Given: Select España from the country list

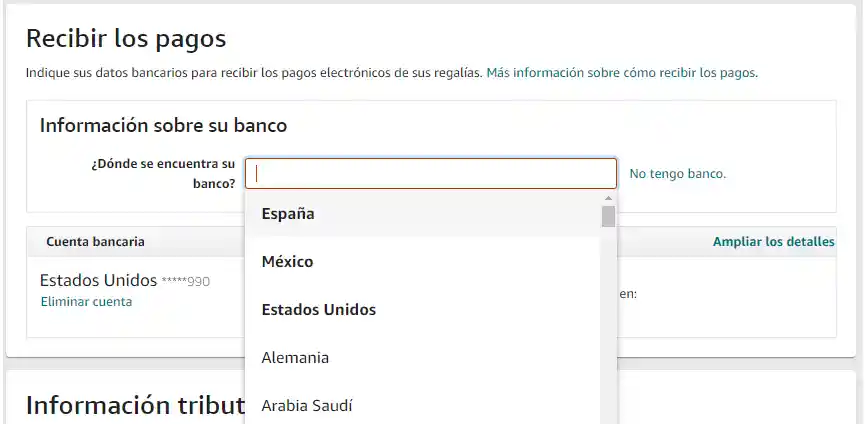Looking at the screenshot, I should point(288,213).
